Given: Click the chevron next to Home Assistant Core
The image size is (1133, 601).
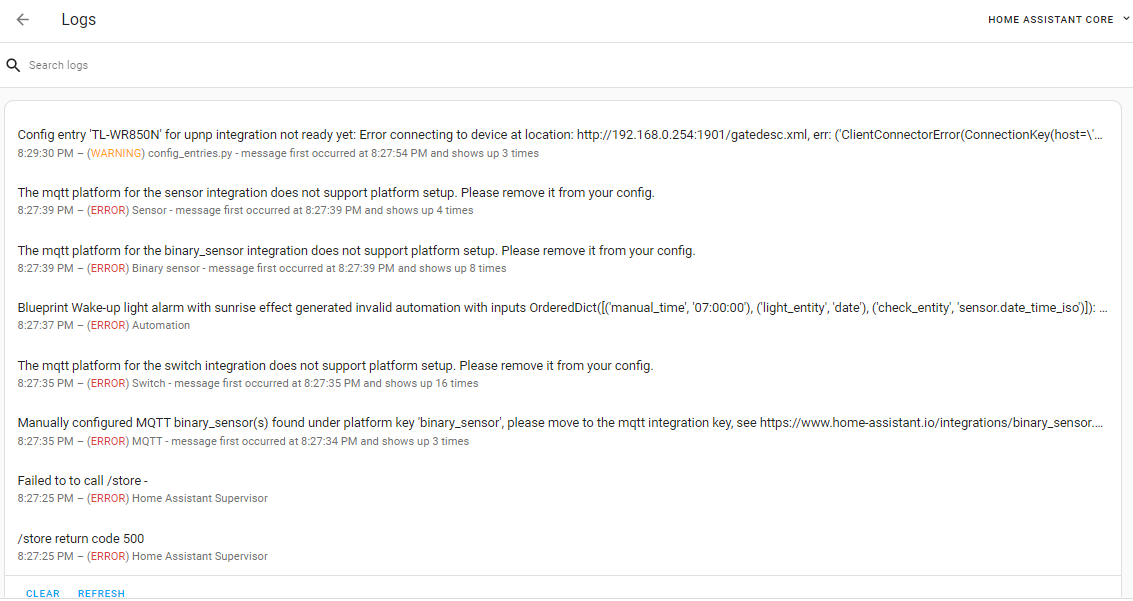Looking at the screenshot, I should click(1126, 19).
